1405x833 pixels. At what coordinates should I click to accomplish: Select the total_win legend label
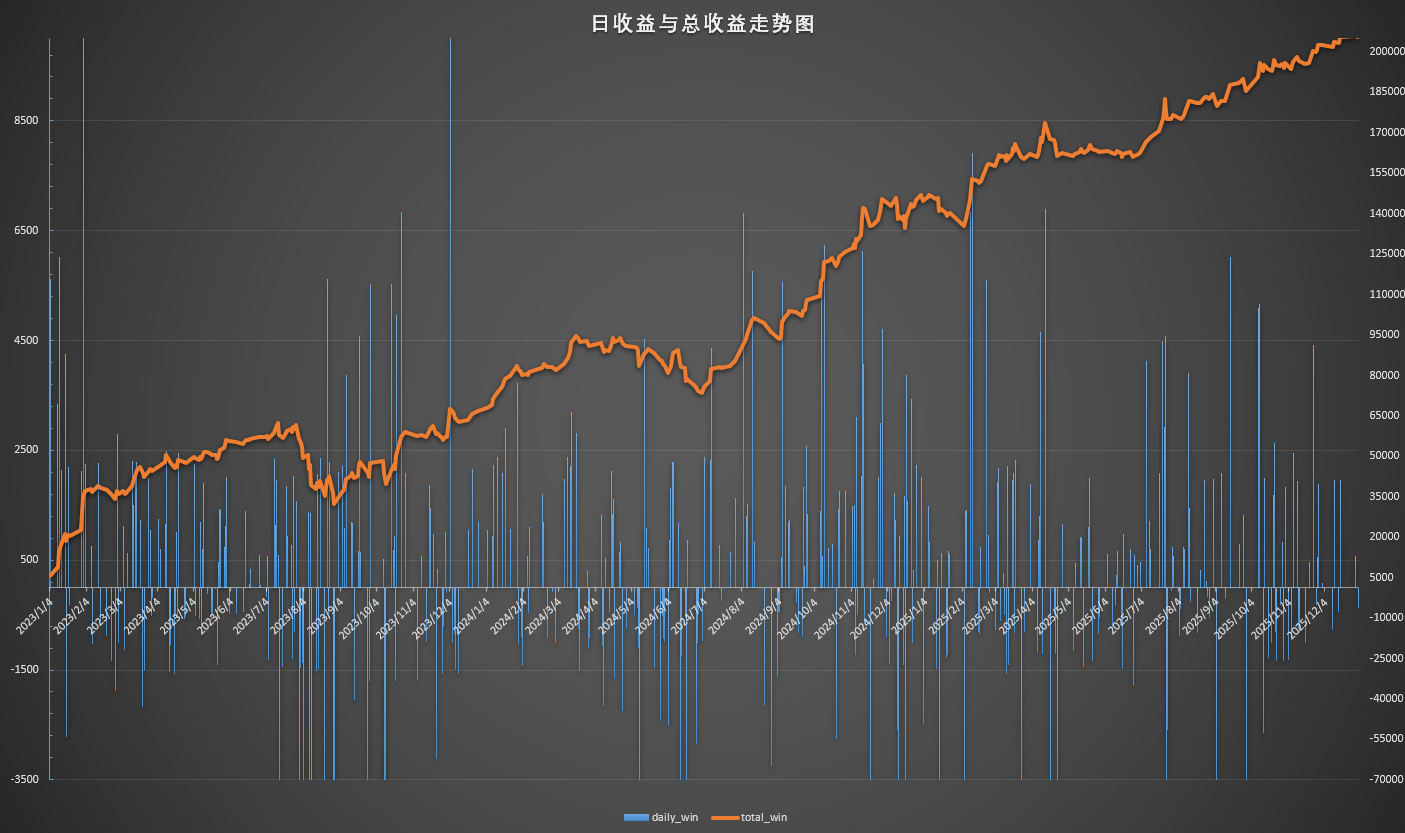pyautogui.click(x=763, y=818)
